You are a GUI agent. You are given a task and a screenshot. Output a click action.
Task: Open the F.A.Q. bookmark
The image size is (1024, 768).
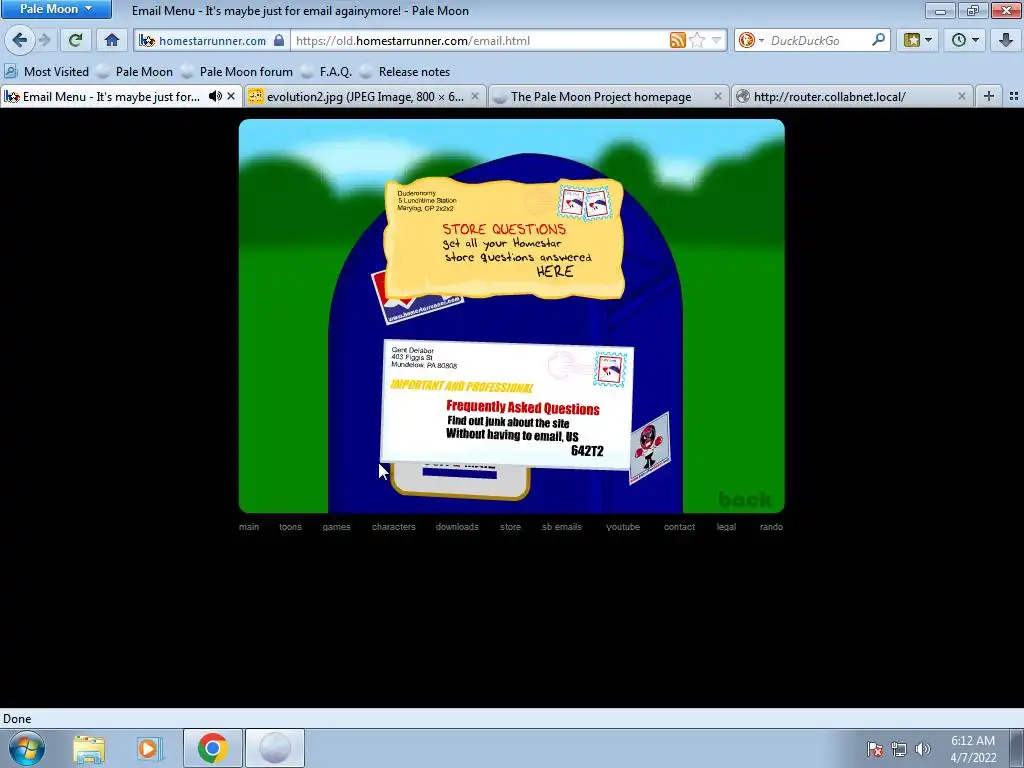[x=327, y=72]
